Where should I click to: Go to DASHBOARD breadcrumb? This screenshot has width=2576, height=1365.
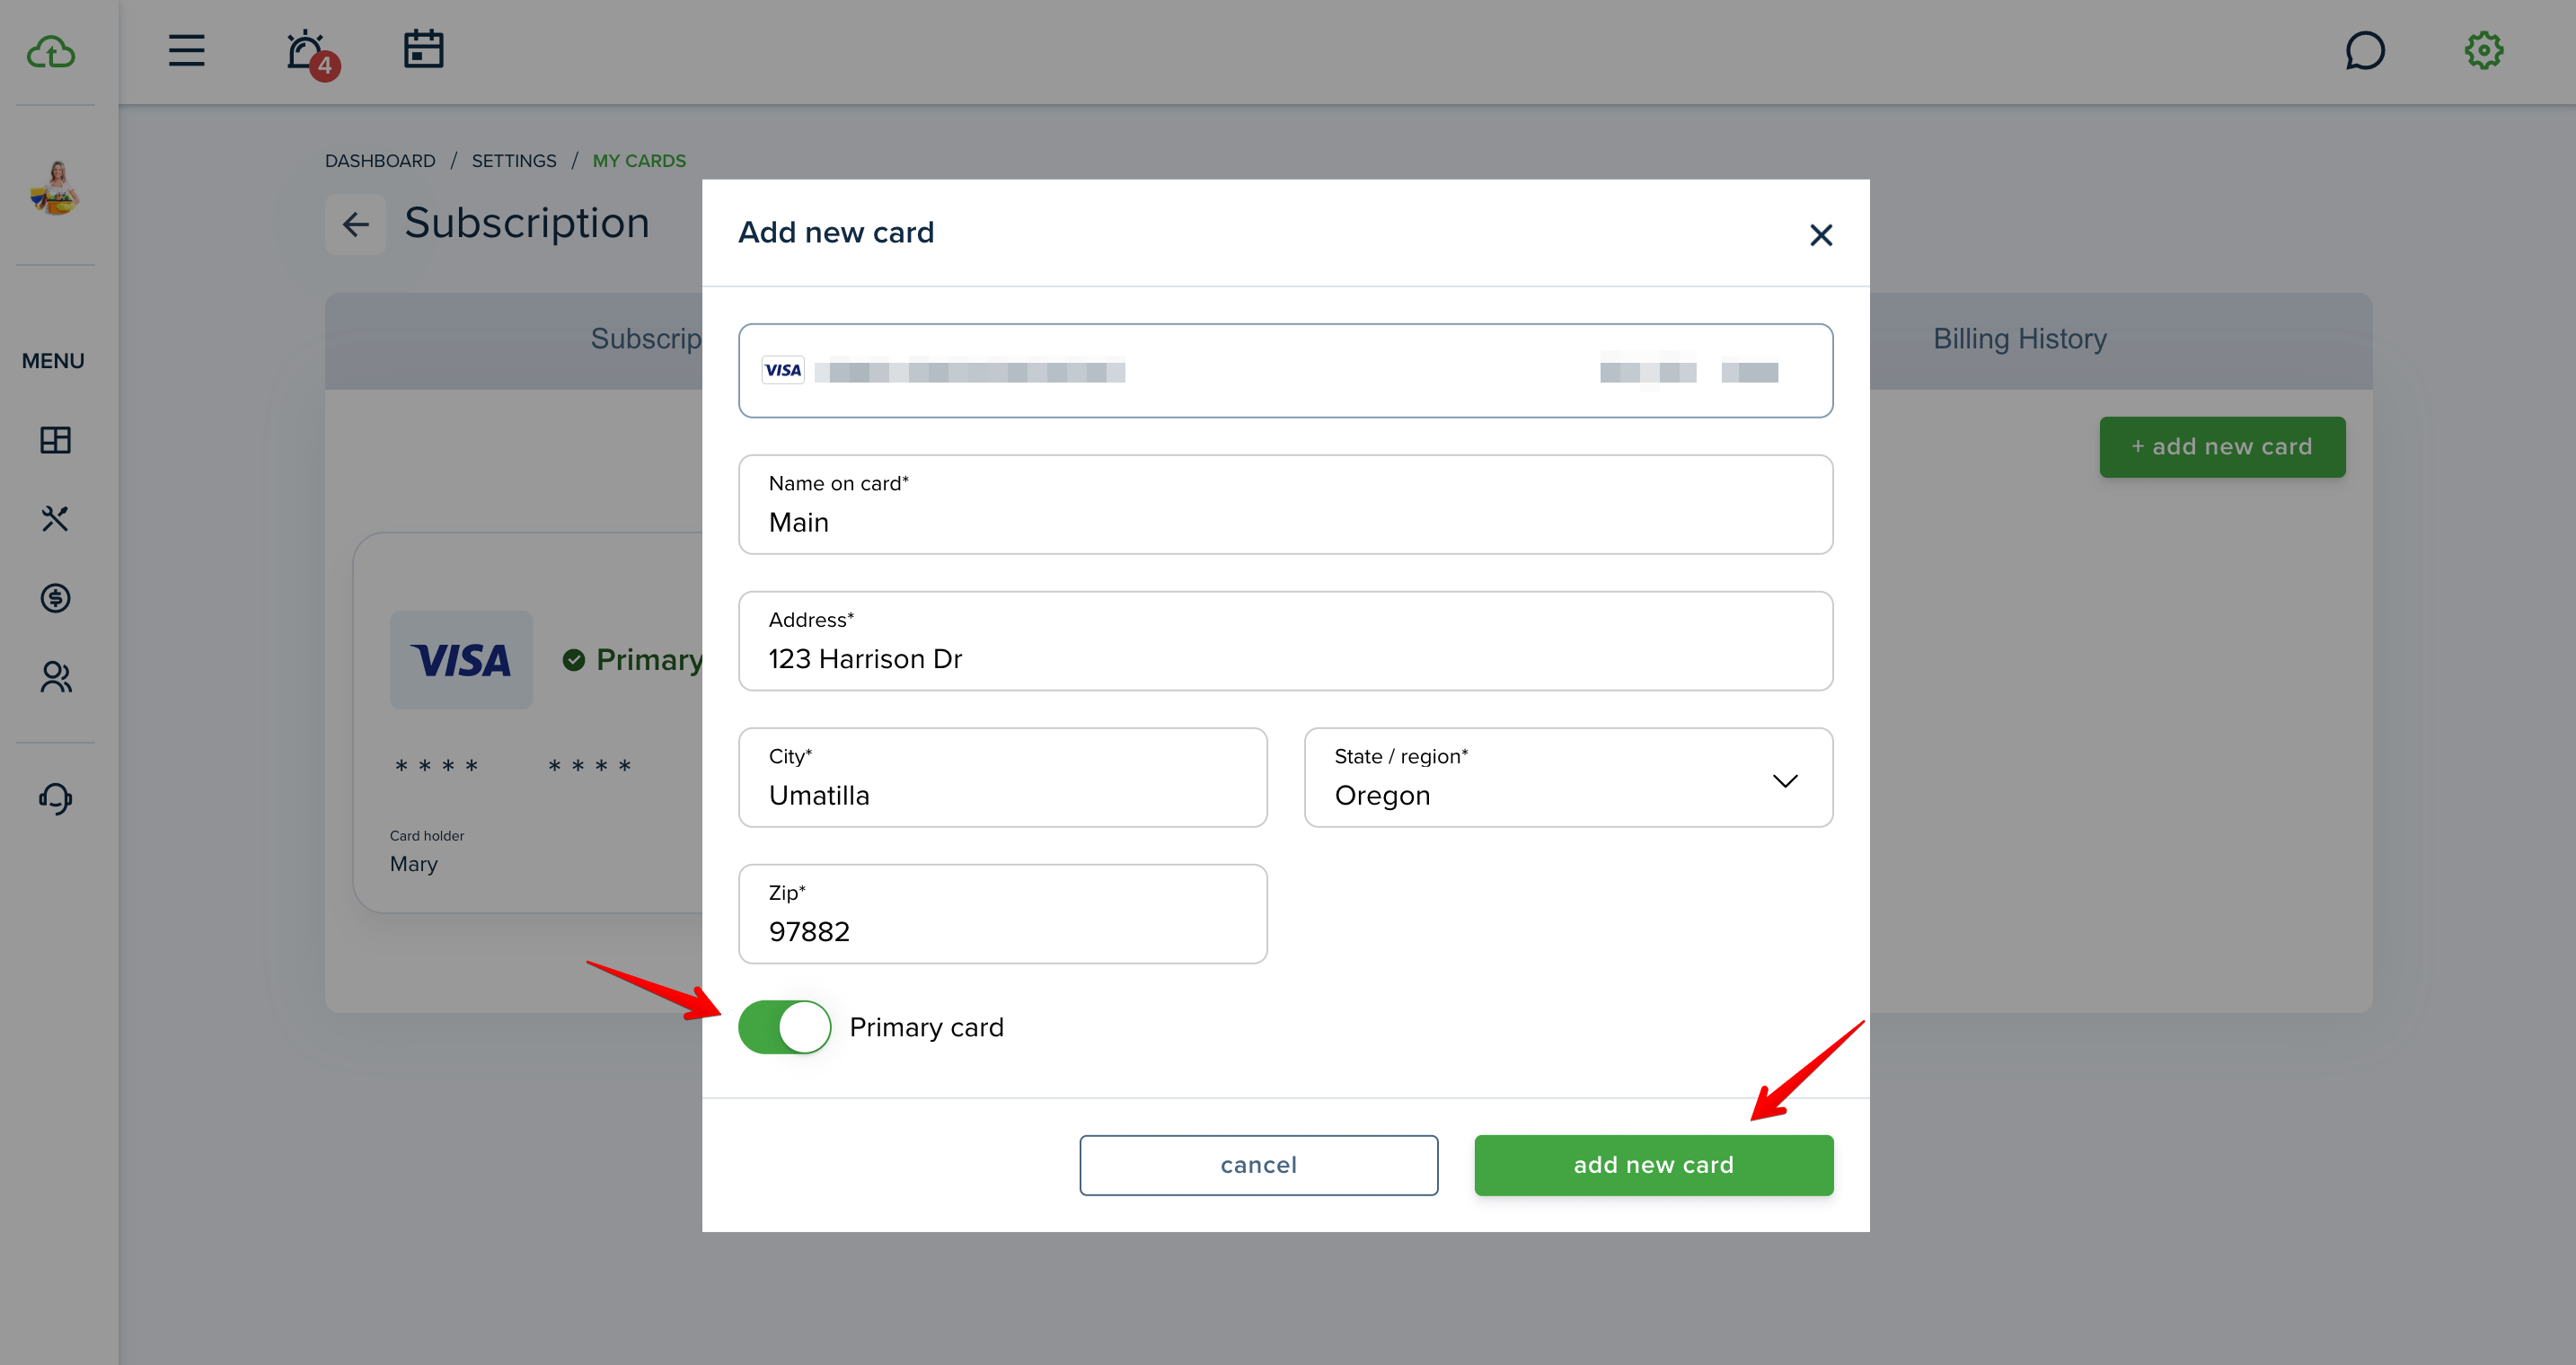[x=380, y=161]
